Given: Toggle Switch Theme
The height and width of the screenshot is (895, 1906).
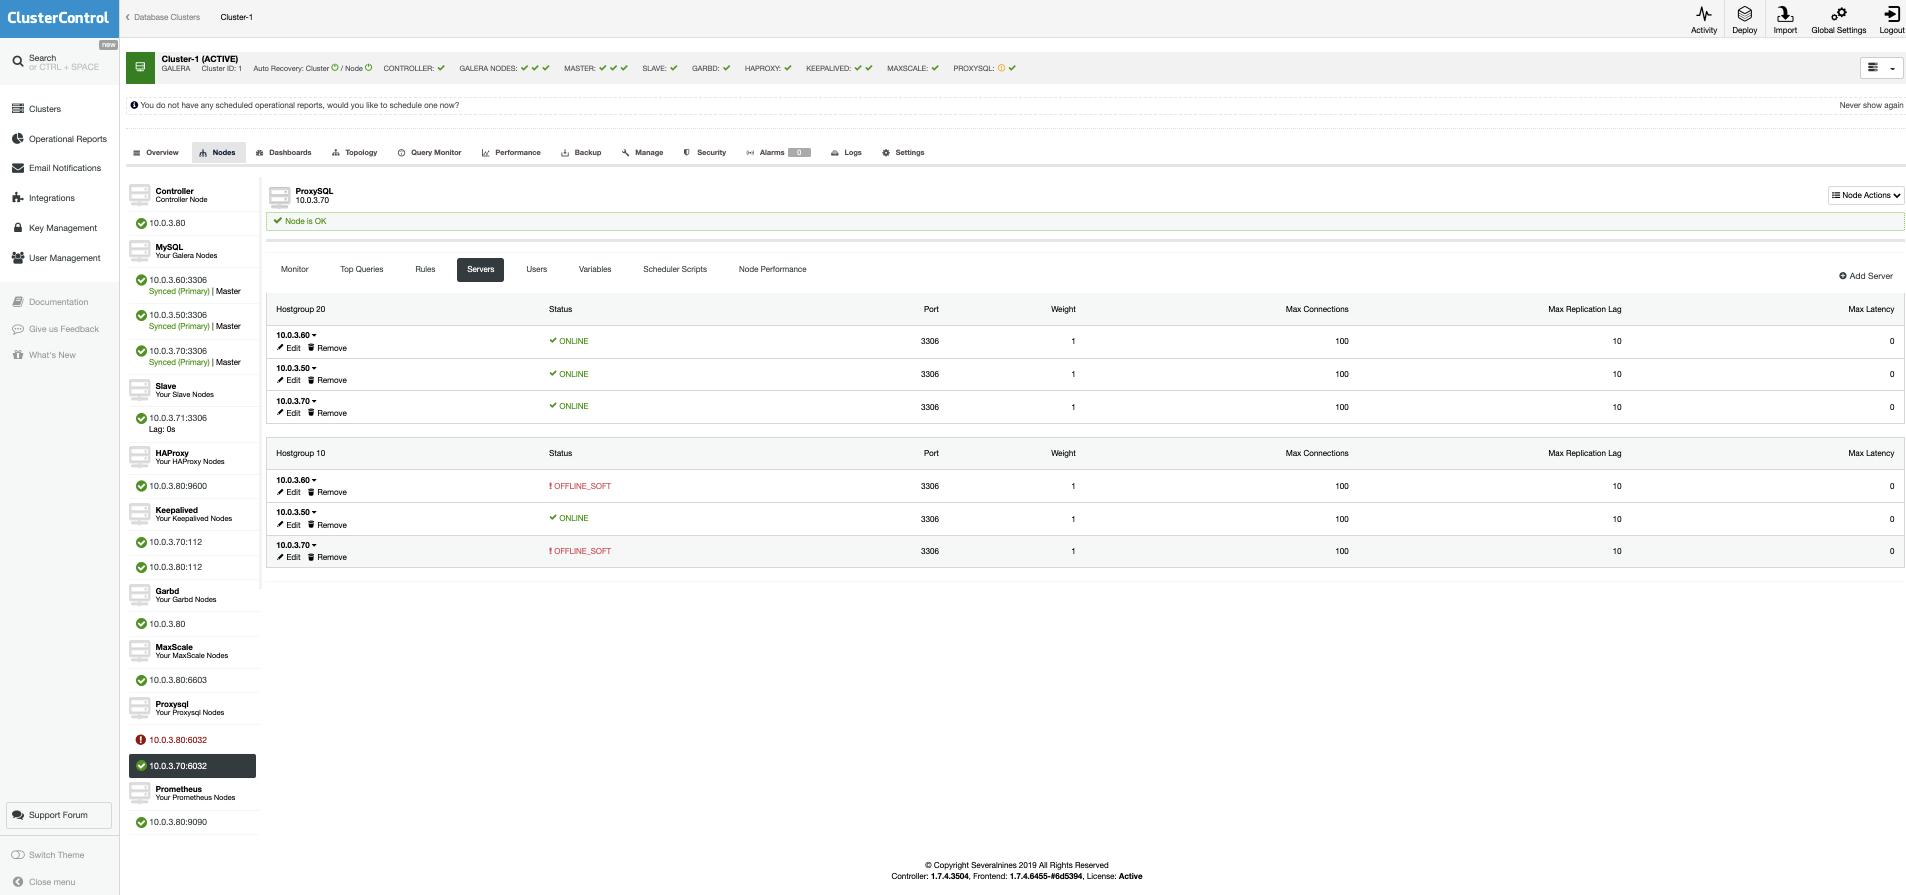Looking at the screenshot, I should [x=48, y=855].
